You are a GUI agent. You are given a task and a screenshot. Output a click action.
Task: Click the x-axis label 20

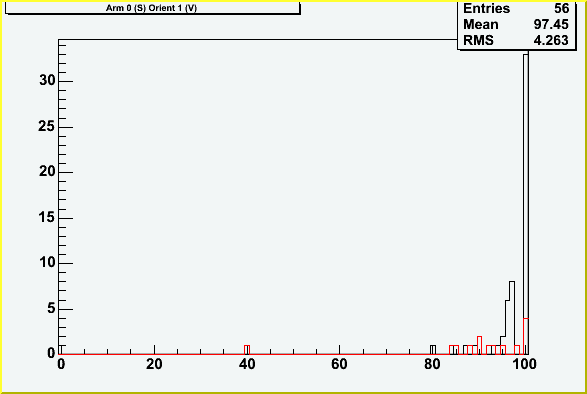(x=154, y=364)
